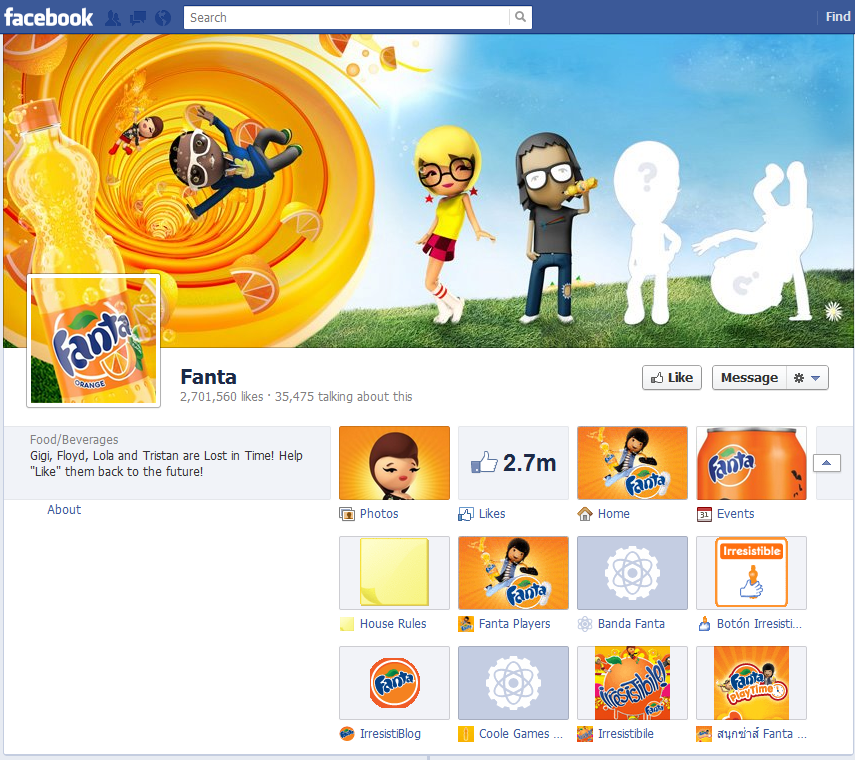
Task: Click the small Irresistibile icon
Action: pyautogui.click(x=585, y=734)
